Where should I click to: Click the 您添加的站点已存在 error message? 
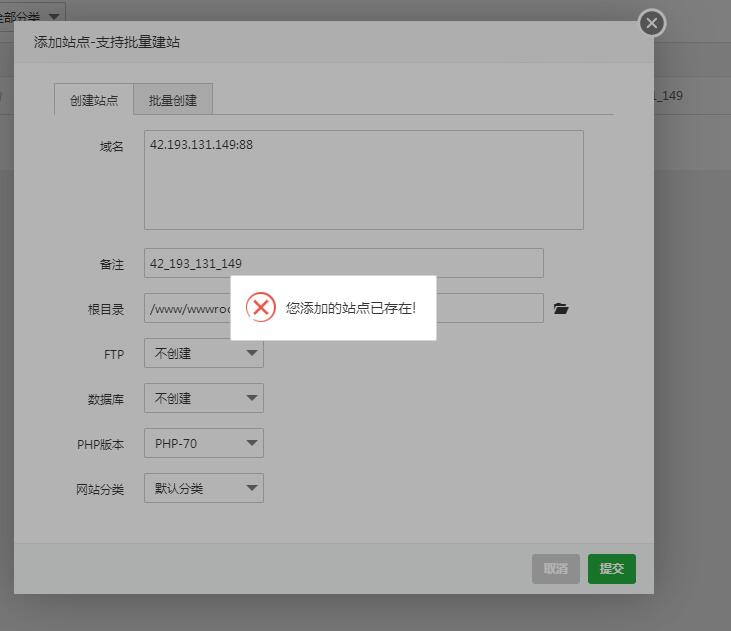[350, 308]
